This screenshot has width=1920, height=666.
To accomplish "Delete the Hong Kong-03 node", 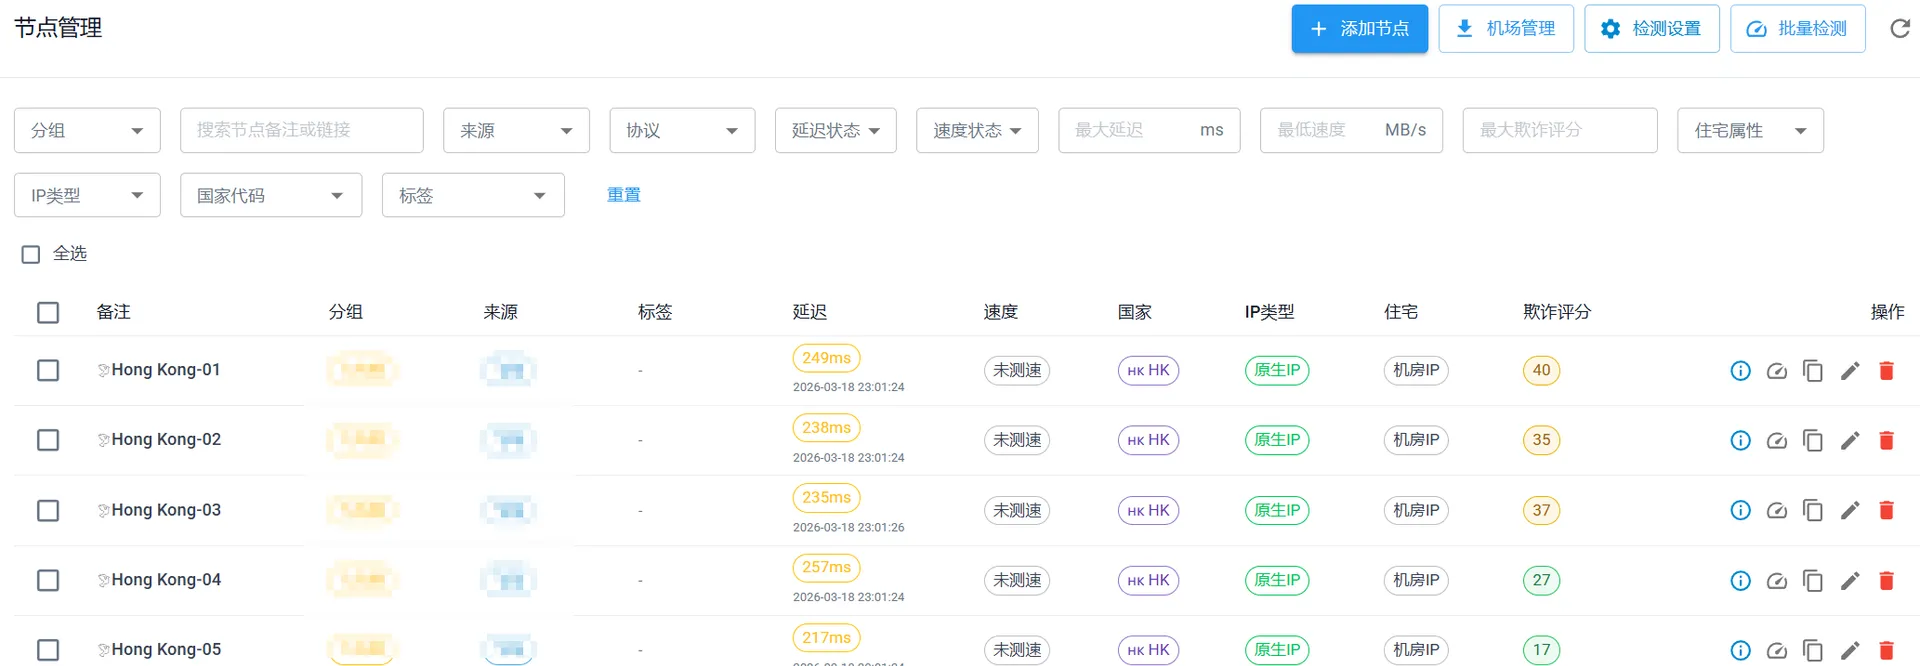I will point(1886,511).
